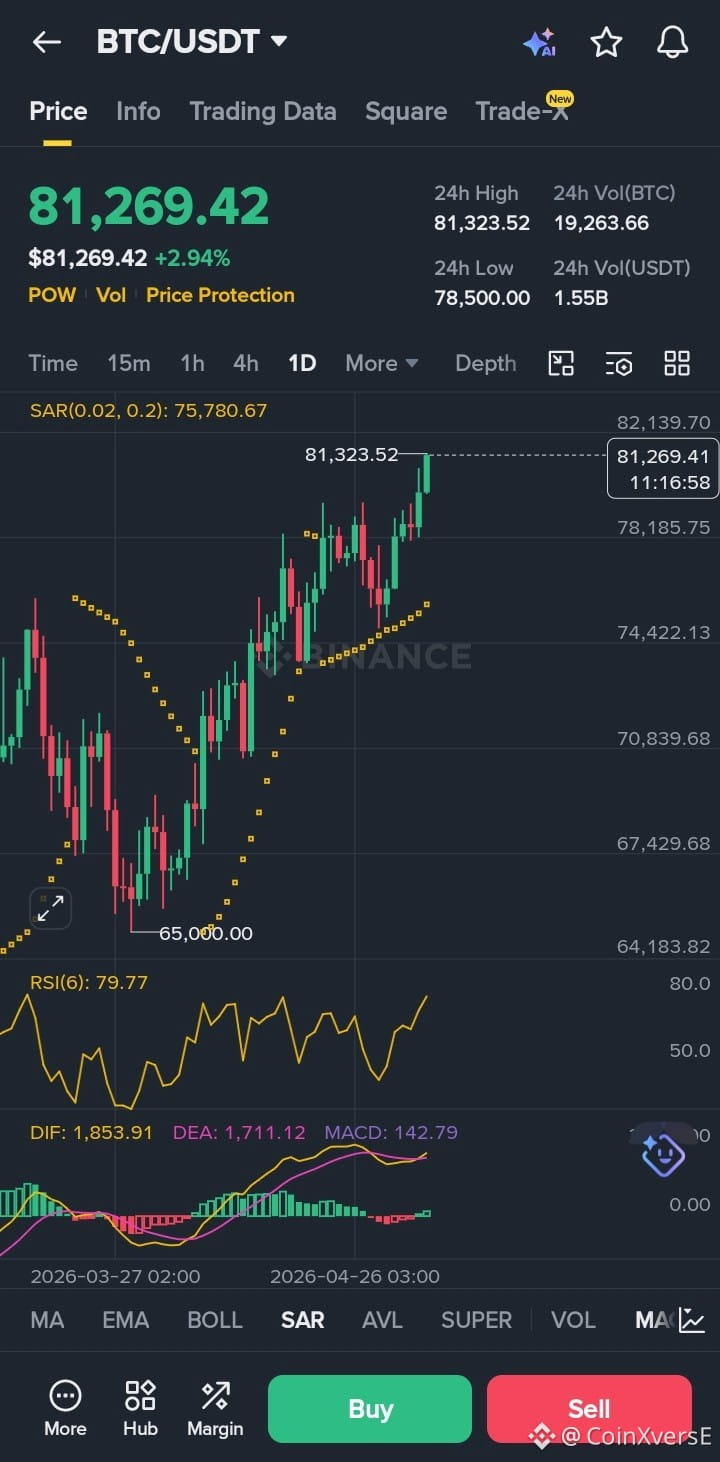Image resolution: width=720 pixels, height=1462 pixels.
Task: Tap the red Sell button
Action: point(589,1409)
